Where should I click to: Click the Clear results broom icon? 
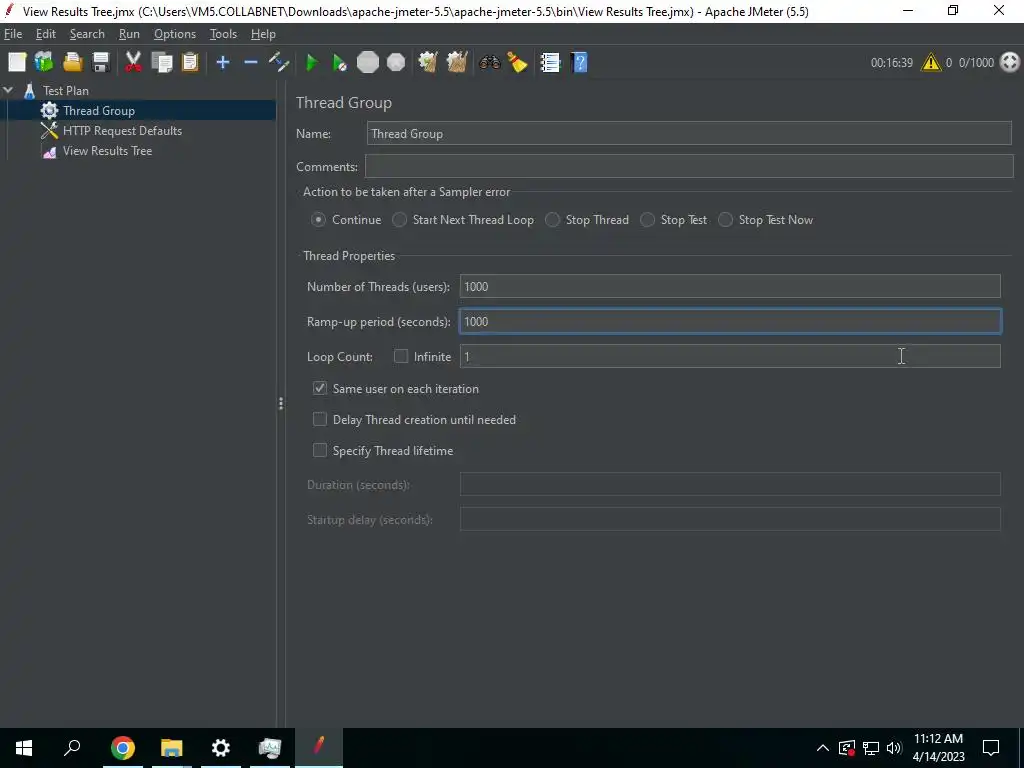coord(428,63)
